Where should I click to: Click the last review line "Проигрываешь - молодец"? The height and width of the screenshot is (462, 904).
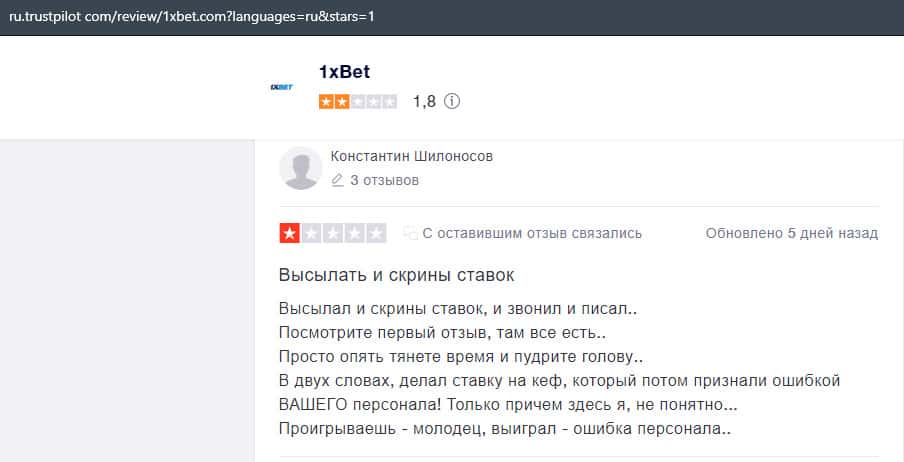(505, 430)
